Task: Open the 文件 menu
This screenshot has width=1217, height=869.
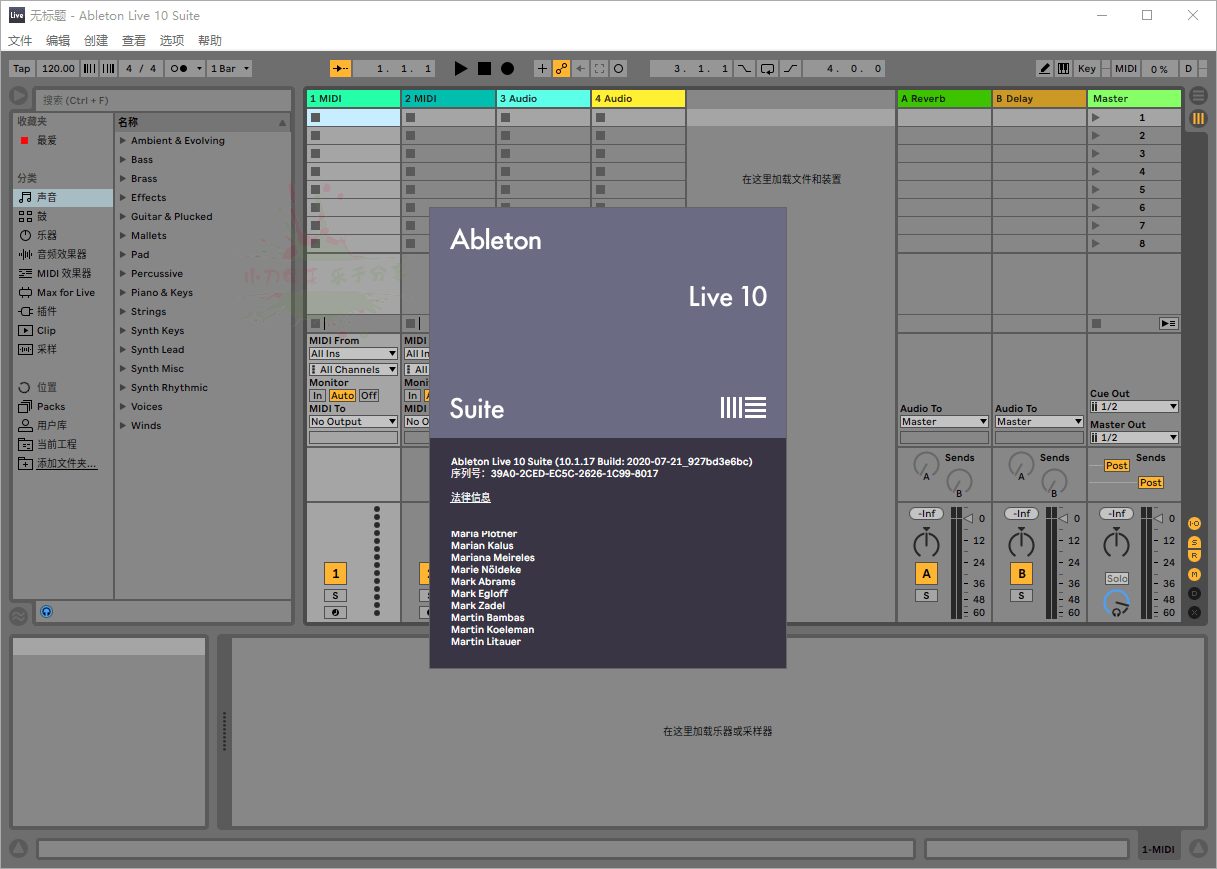Action: [20, 41]
